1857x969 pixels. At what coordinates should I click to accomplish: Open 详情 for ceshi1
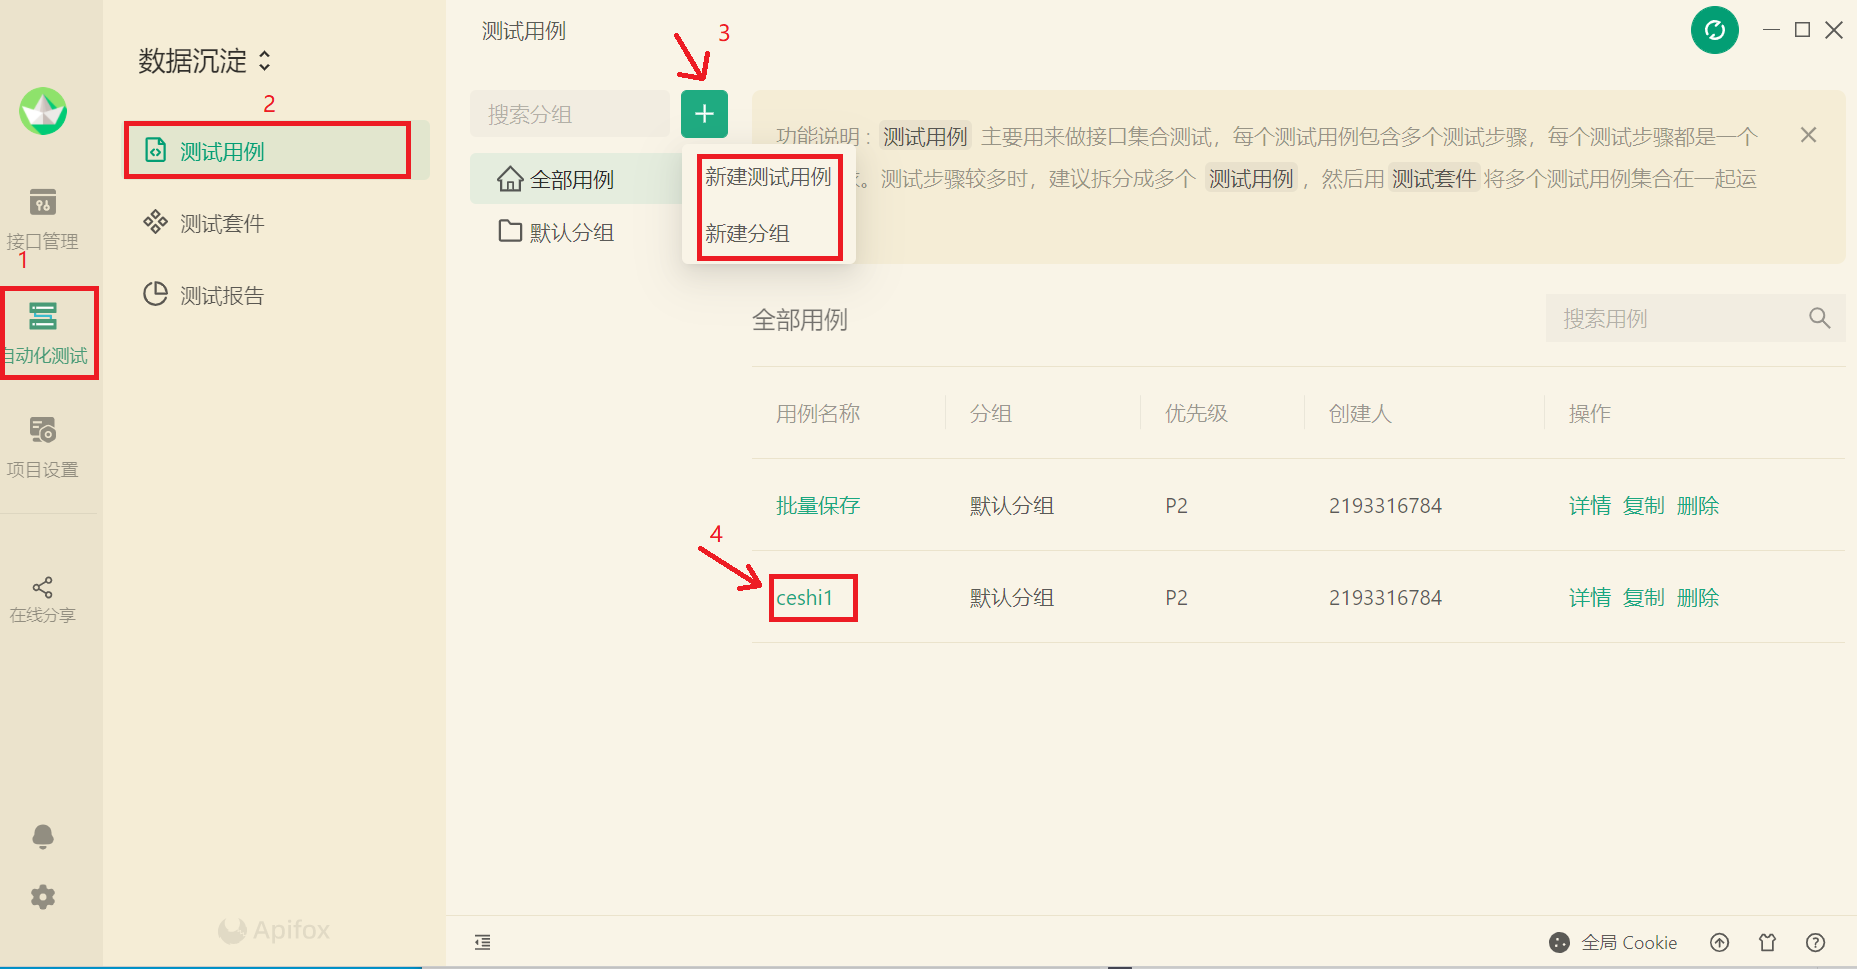pos(1590,597)
